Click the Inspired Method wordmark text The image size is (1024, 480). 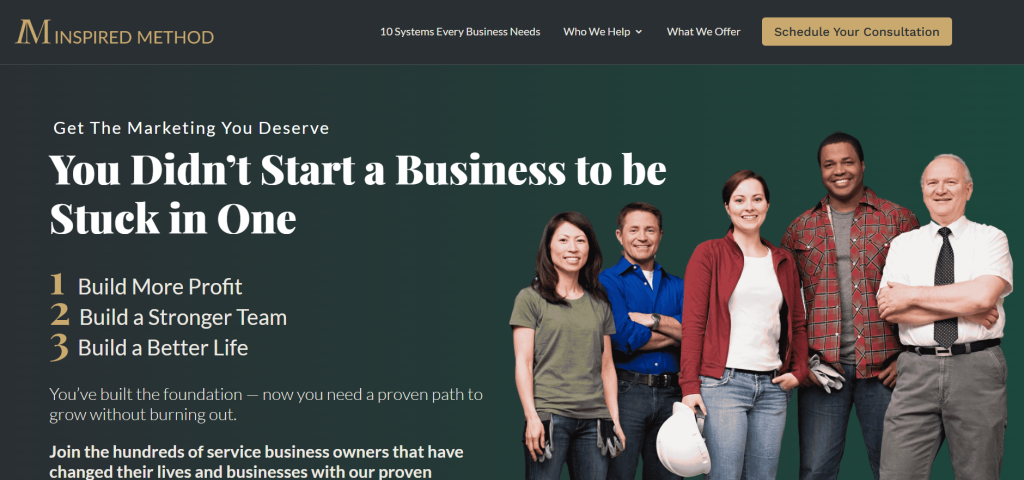point(135,37)
